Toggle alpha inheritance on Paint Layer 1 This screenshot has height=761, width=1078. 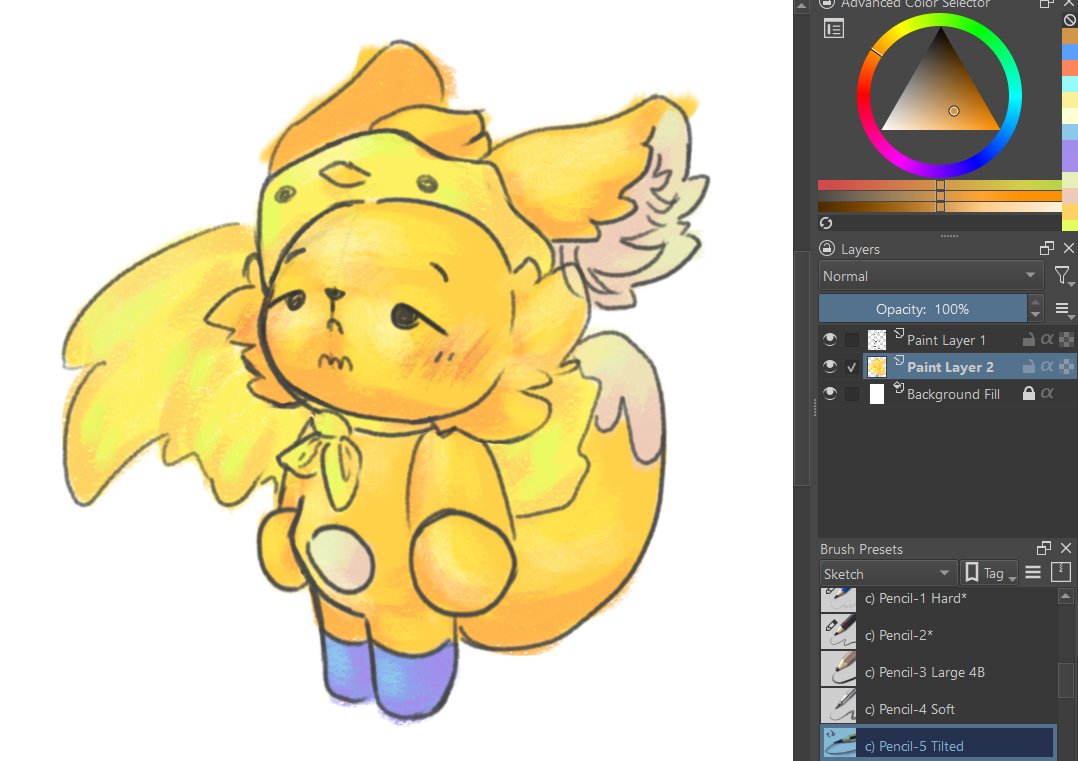[x=1047, y=339]
